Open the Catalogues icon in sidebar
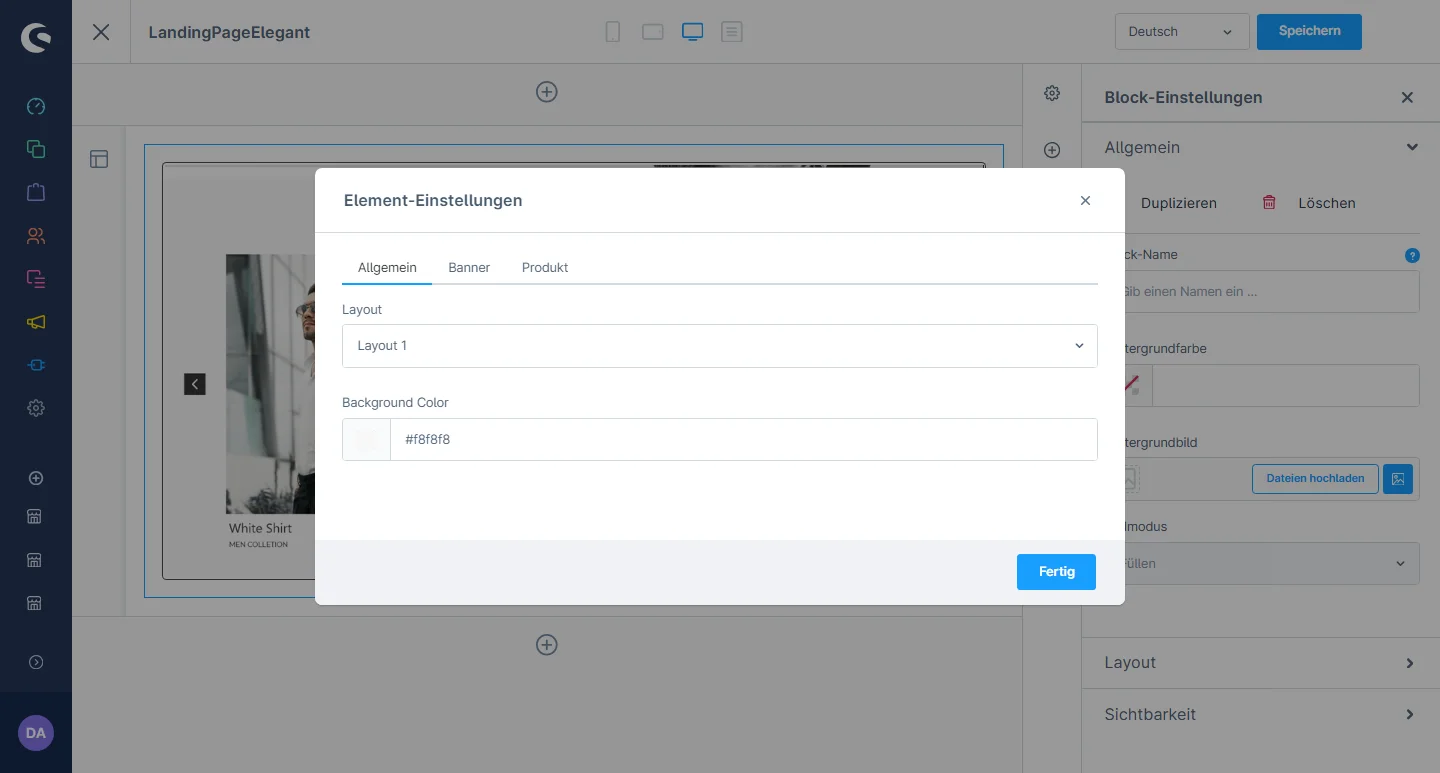Viewport: 1440px width, 773px height. tap(36, 149)
